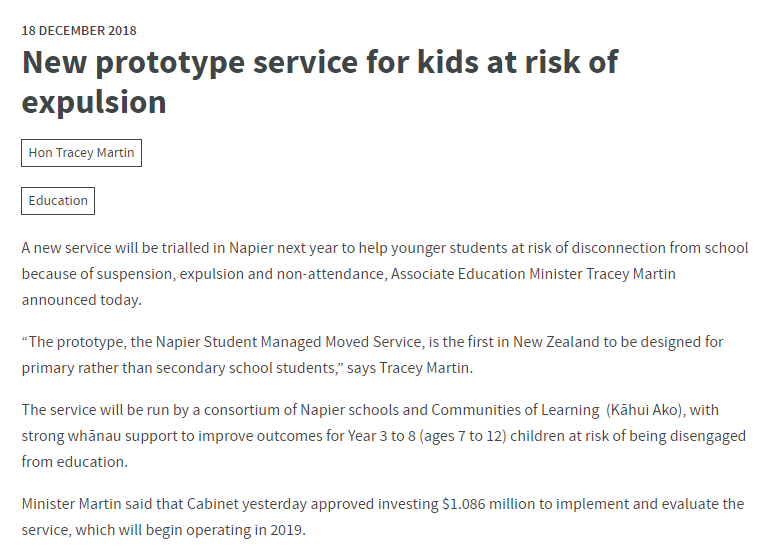Click the words "strong whānau support"
781x549 pixels.
(100, 436)
